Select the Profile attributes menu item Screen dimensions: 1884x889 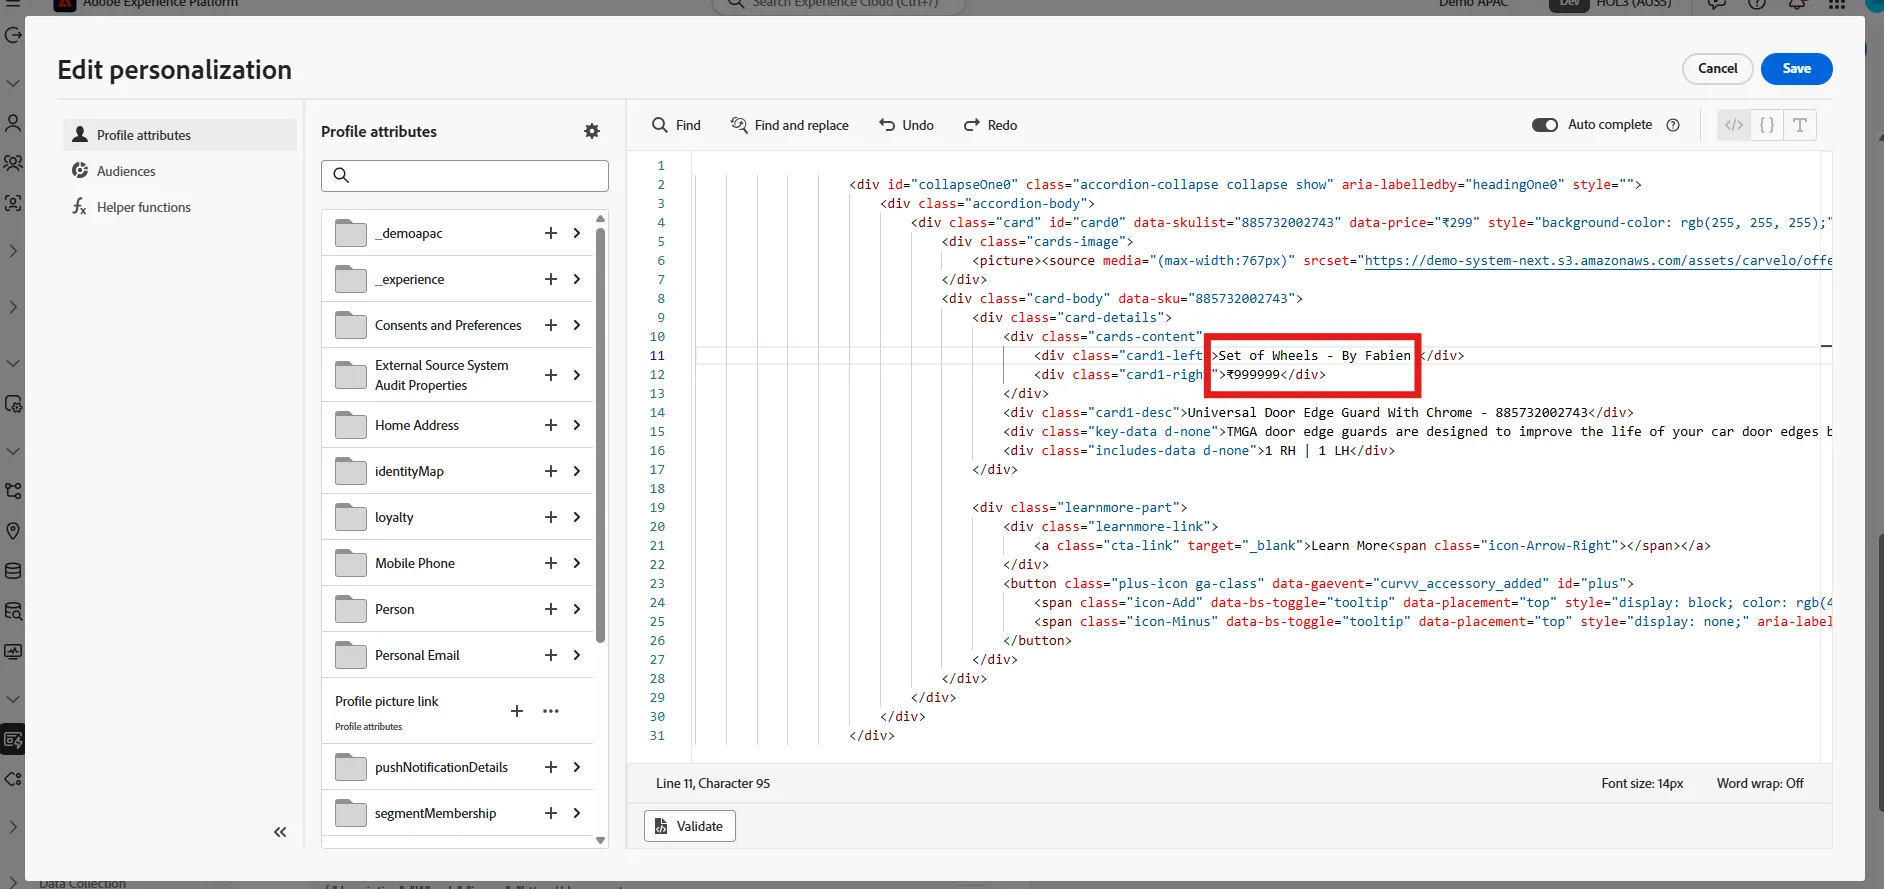pyautogui.click(x=180, y=135)
